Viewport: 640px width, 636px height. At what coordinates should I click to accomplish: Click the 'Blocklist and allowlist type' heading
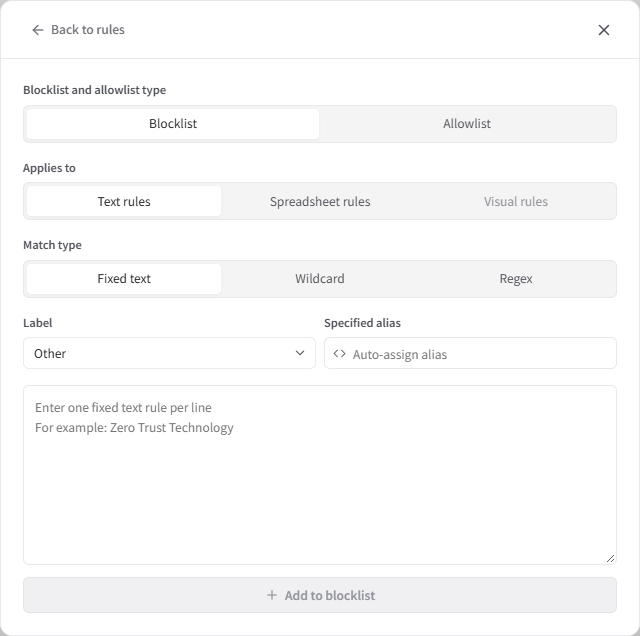(x=94, y=90)
